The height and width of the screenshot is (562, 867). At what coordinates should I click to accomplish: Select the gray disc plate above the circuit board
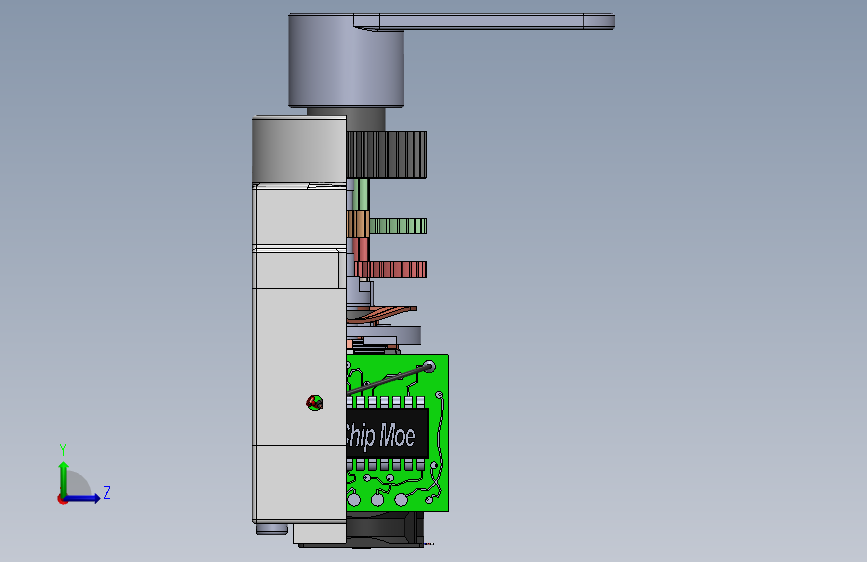[x=384, y=334]
